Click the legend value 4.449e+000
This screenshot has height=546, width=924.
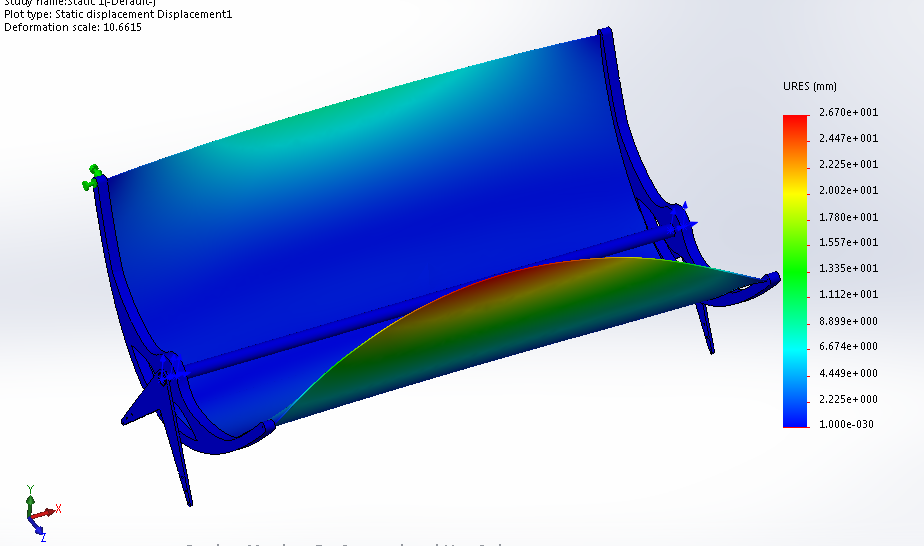pos(848,373)
